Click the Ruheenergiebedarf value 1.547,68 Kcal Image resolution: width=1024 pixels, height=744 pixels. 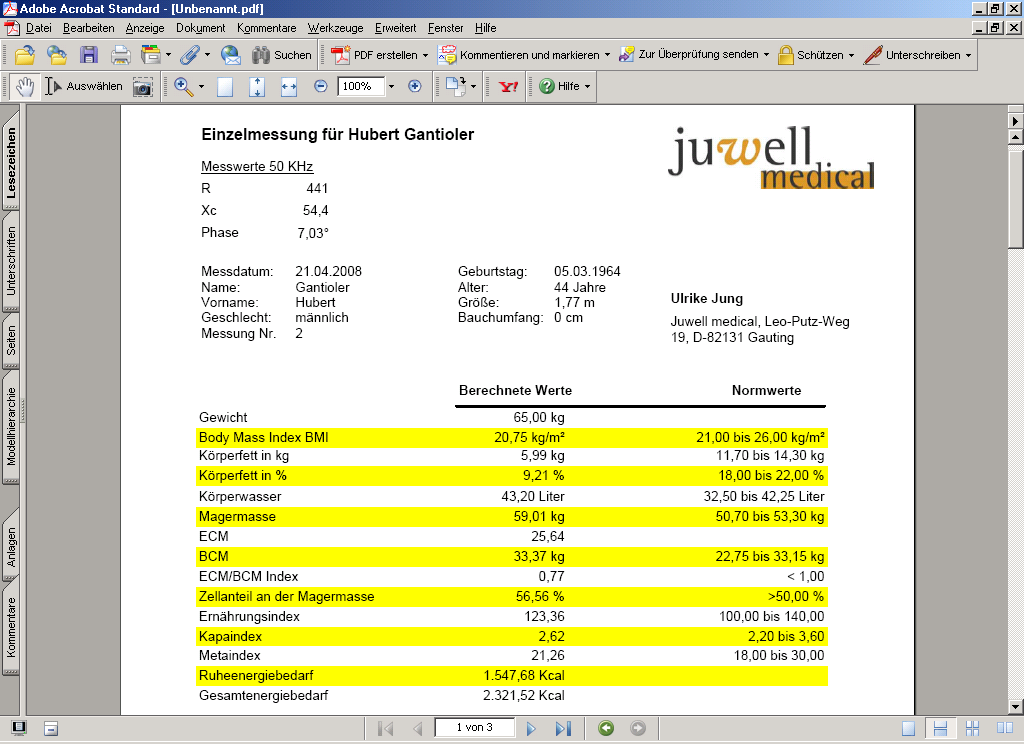[x=524, y=675]
